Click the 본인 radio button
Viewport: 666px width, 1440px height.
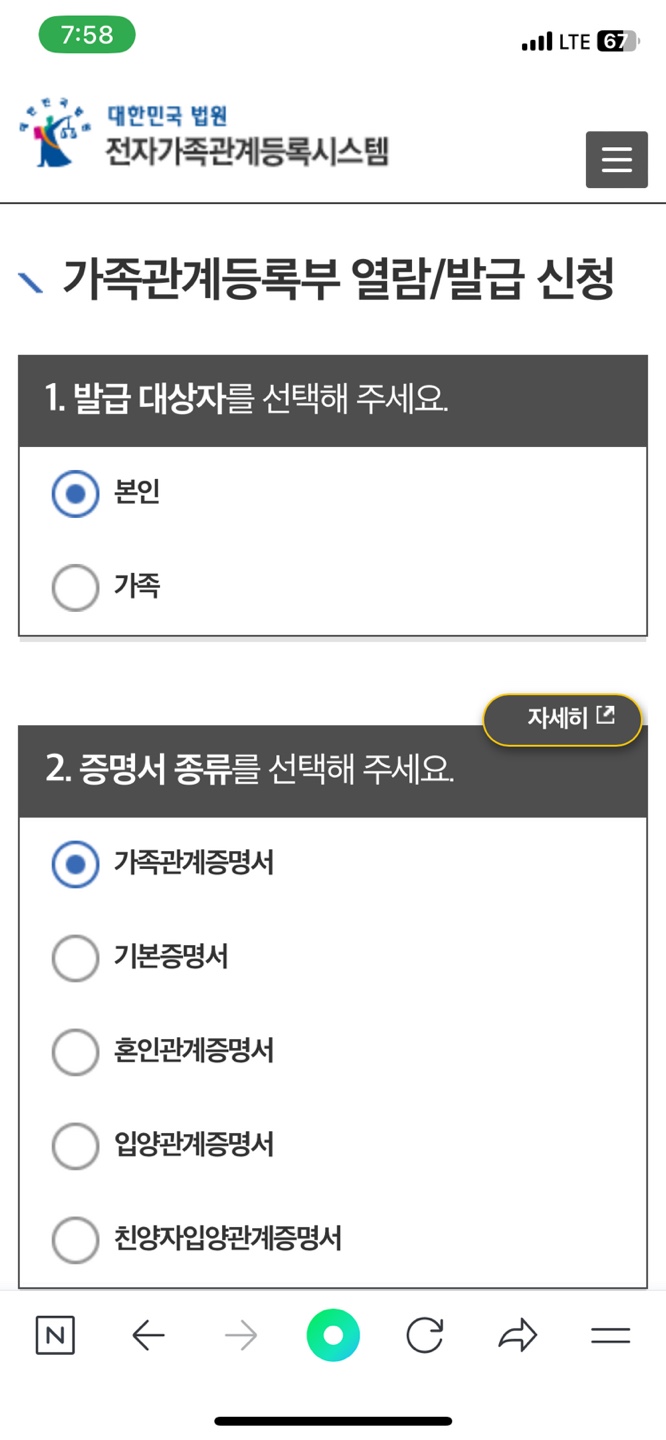coord(75,493)
